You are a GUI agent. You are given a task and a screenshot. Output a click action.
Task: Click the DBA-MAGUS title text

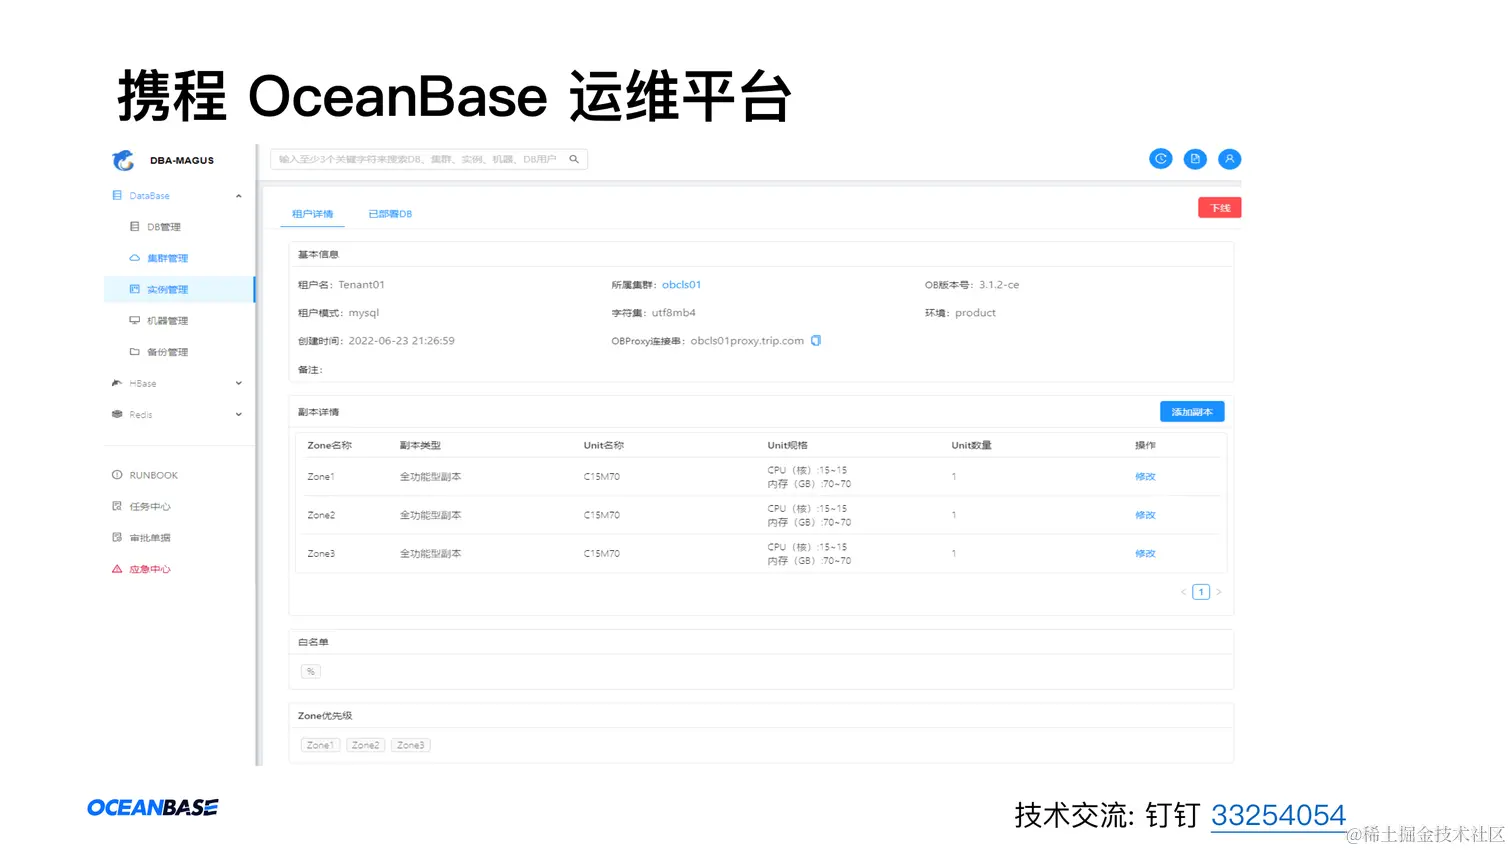point(182,160)
